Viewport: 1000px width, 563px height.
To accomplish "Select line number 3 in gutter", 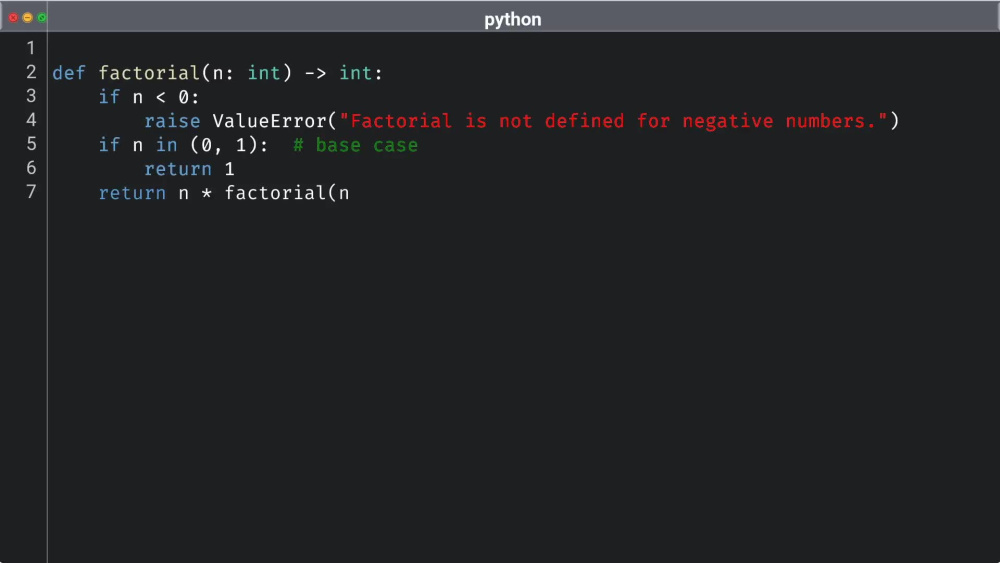I will pos(31,96).
